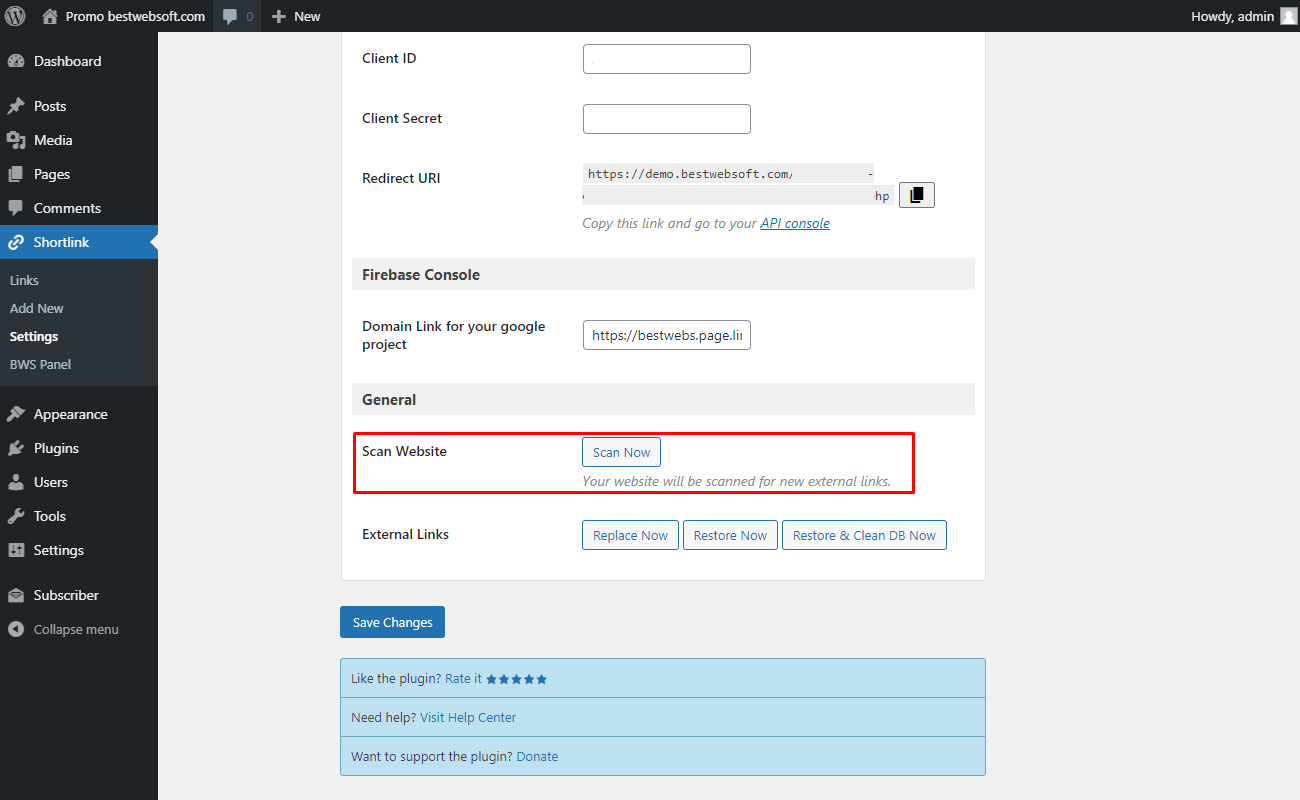This screenshot has width=1300, height=800.
Task: Click the plus icon next to New
Action: click(279, 17)
